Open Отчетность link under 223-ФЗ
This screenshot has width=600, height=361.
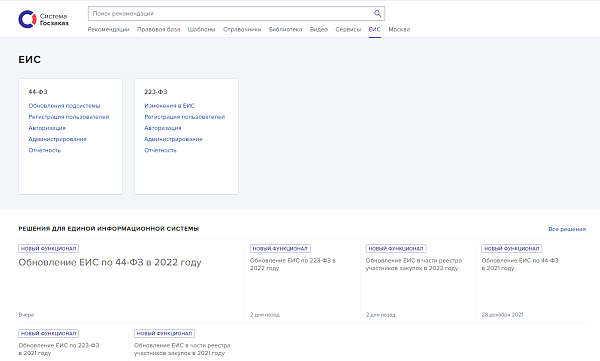160,150
